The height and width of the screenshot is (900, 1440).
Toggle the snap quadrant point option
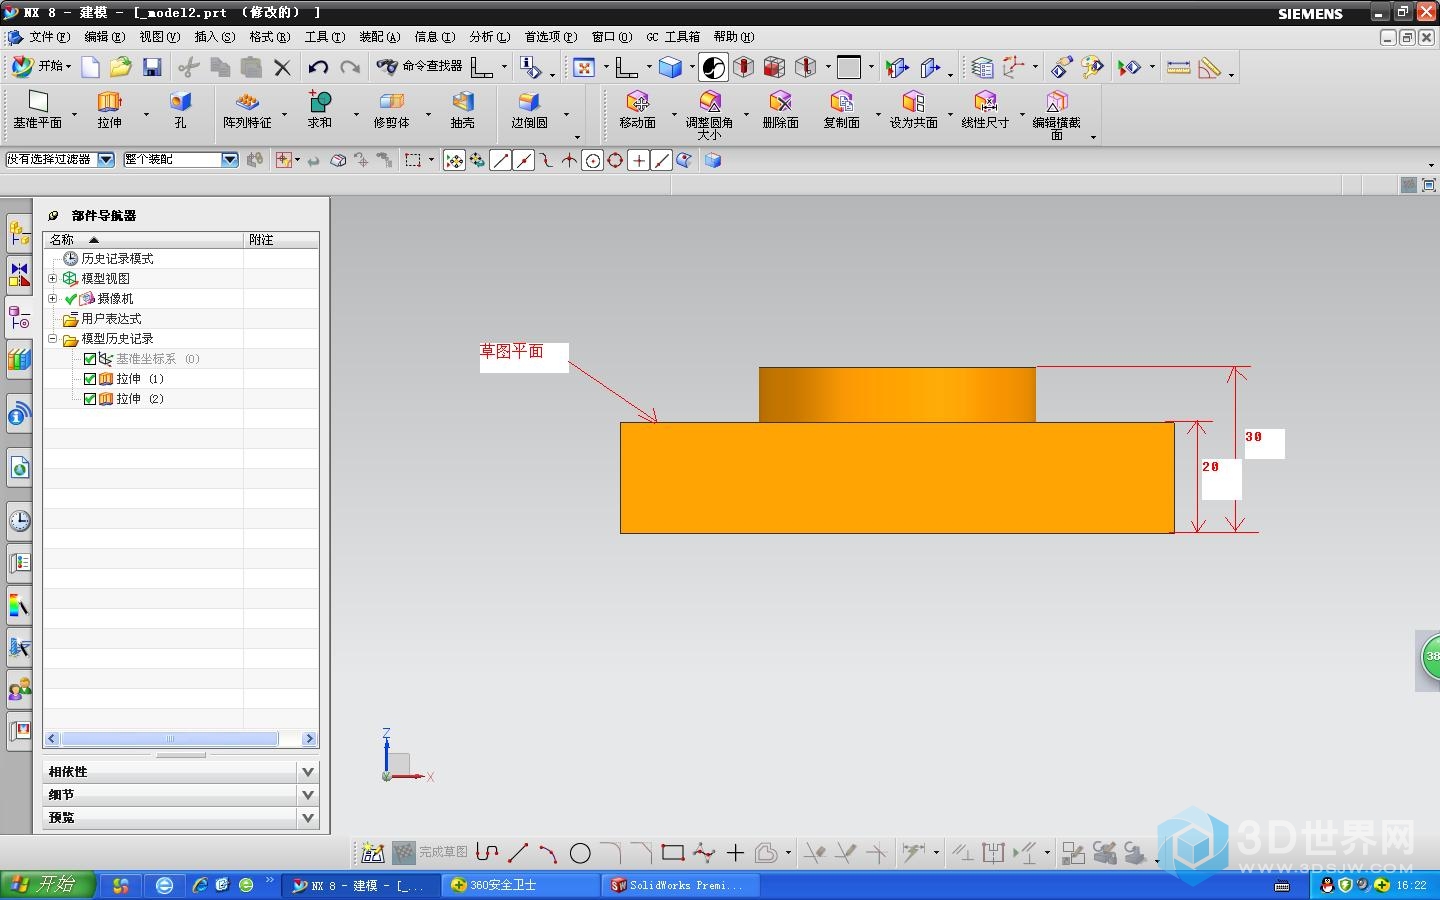pos(615,160)
